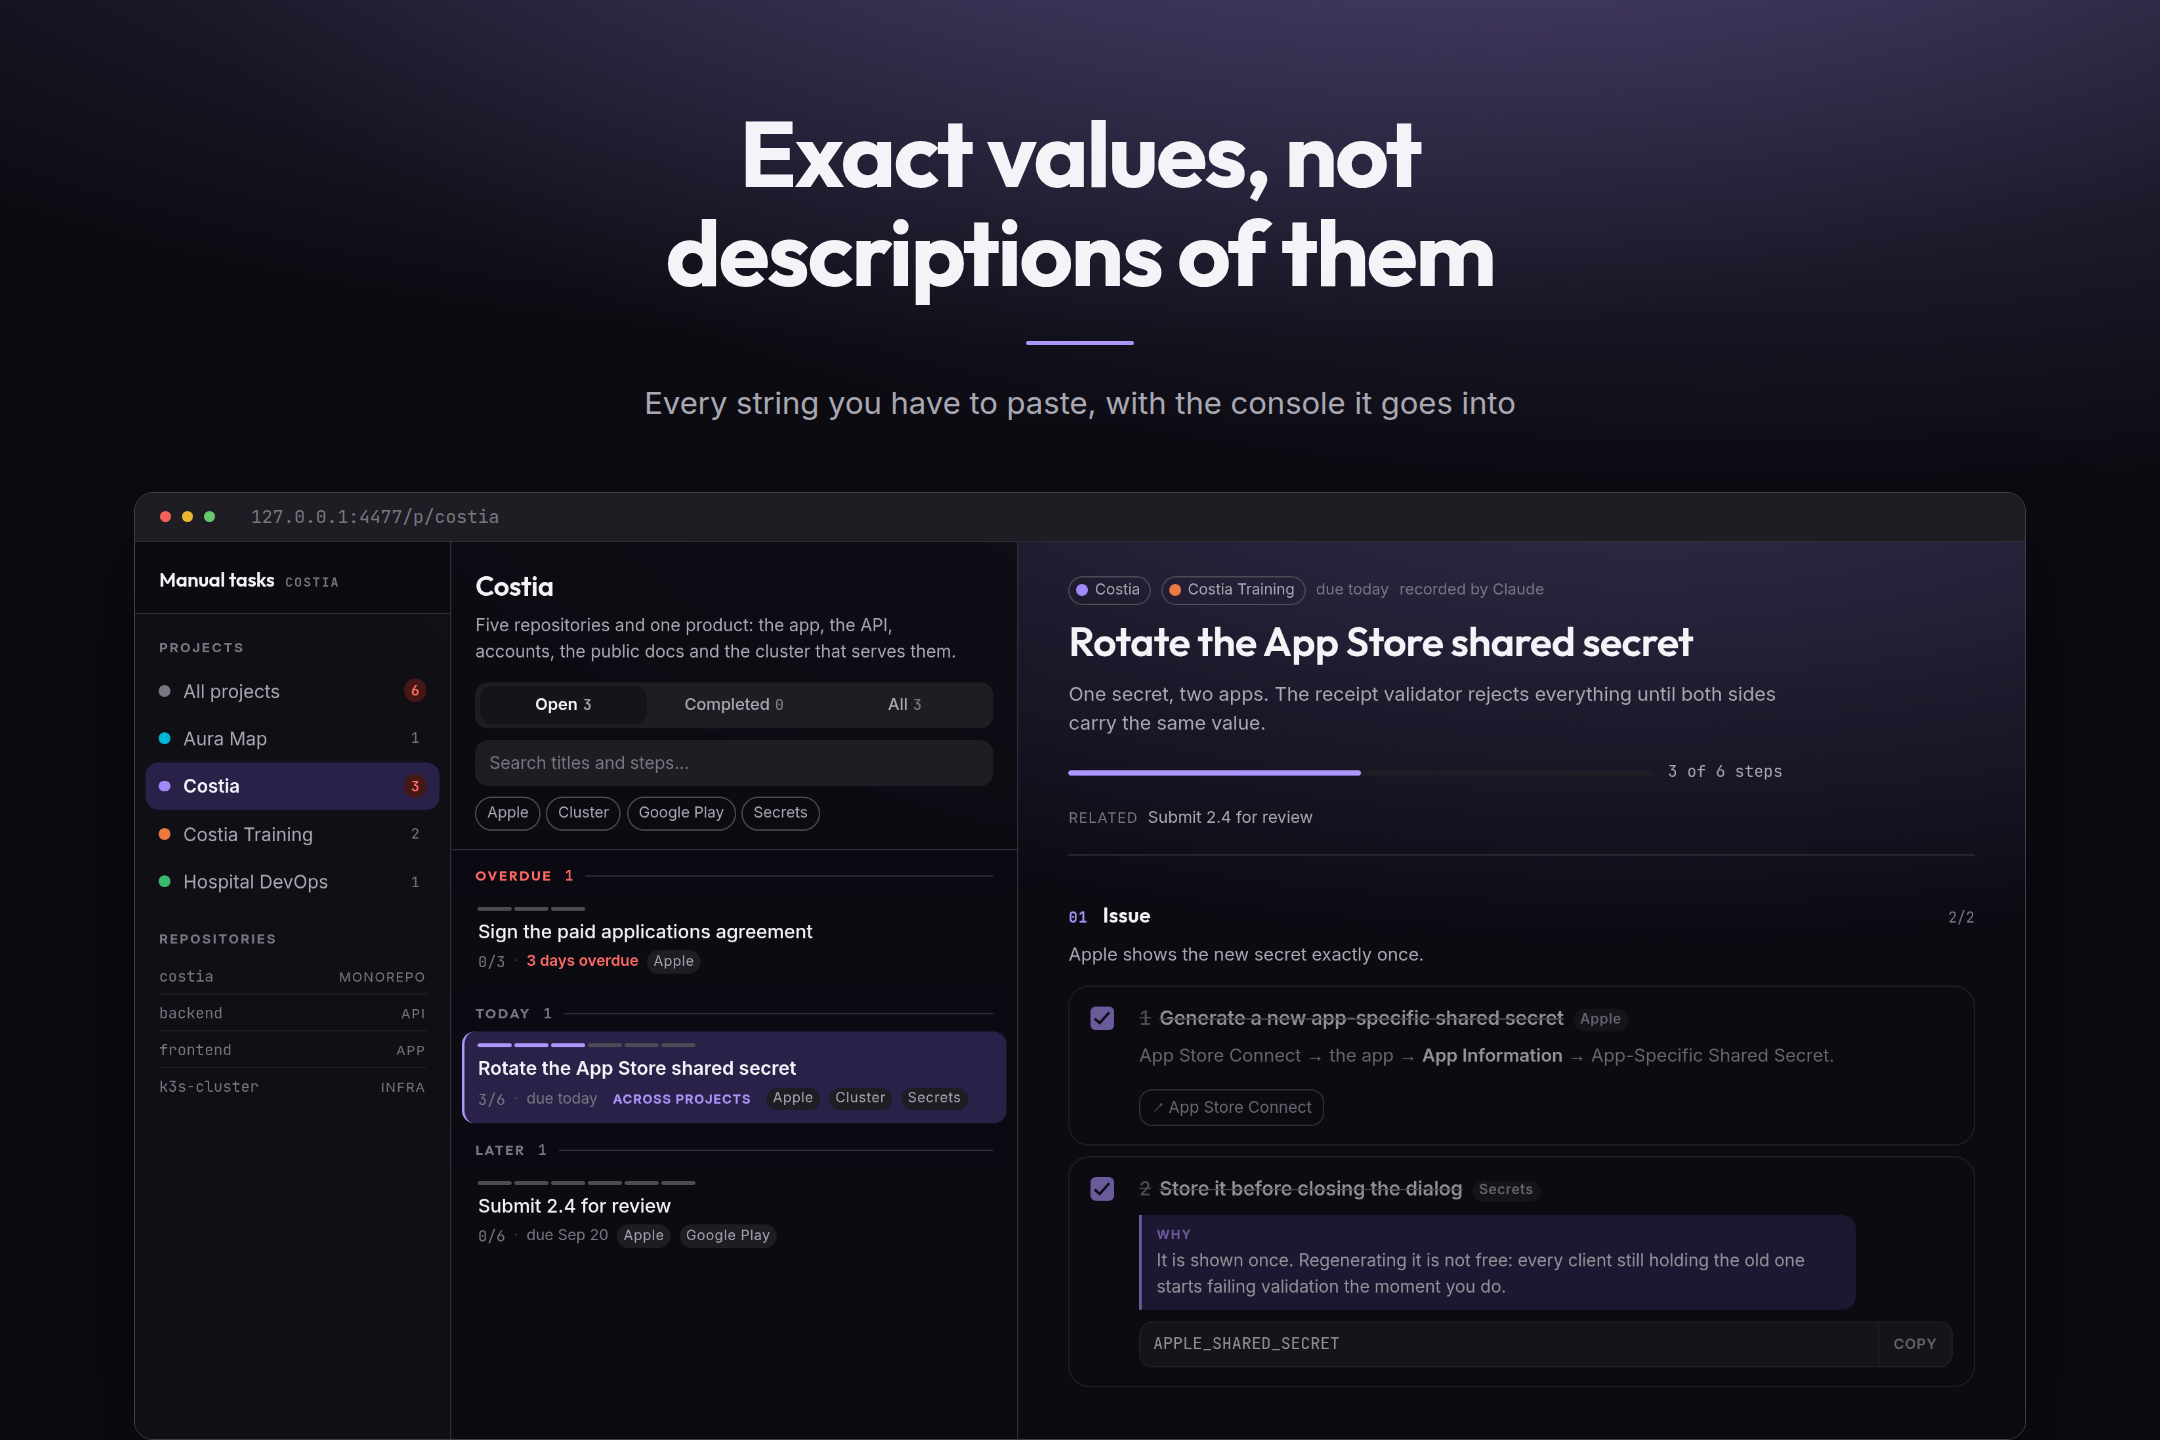Viewport: 2160px width, 1440px height.
Task: Click the 127.0.0.1:4477/p/costia address text
Action: pyautogui.click(x=375, y=517)
